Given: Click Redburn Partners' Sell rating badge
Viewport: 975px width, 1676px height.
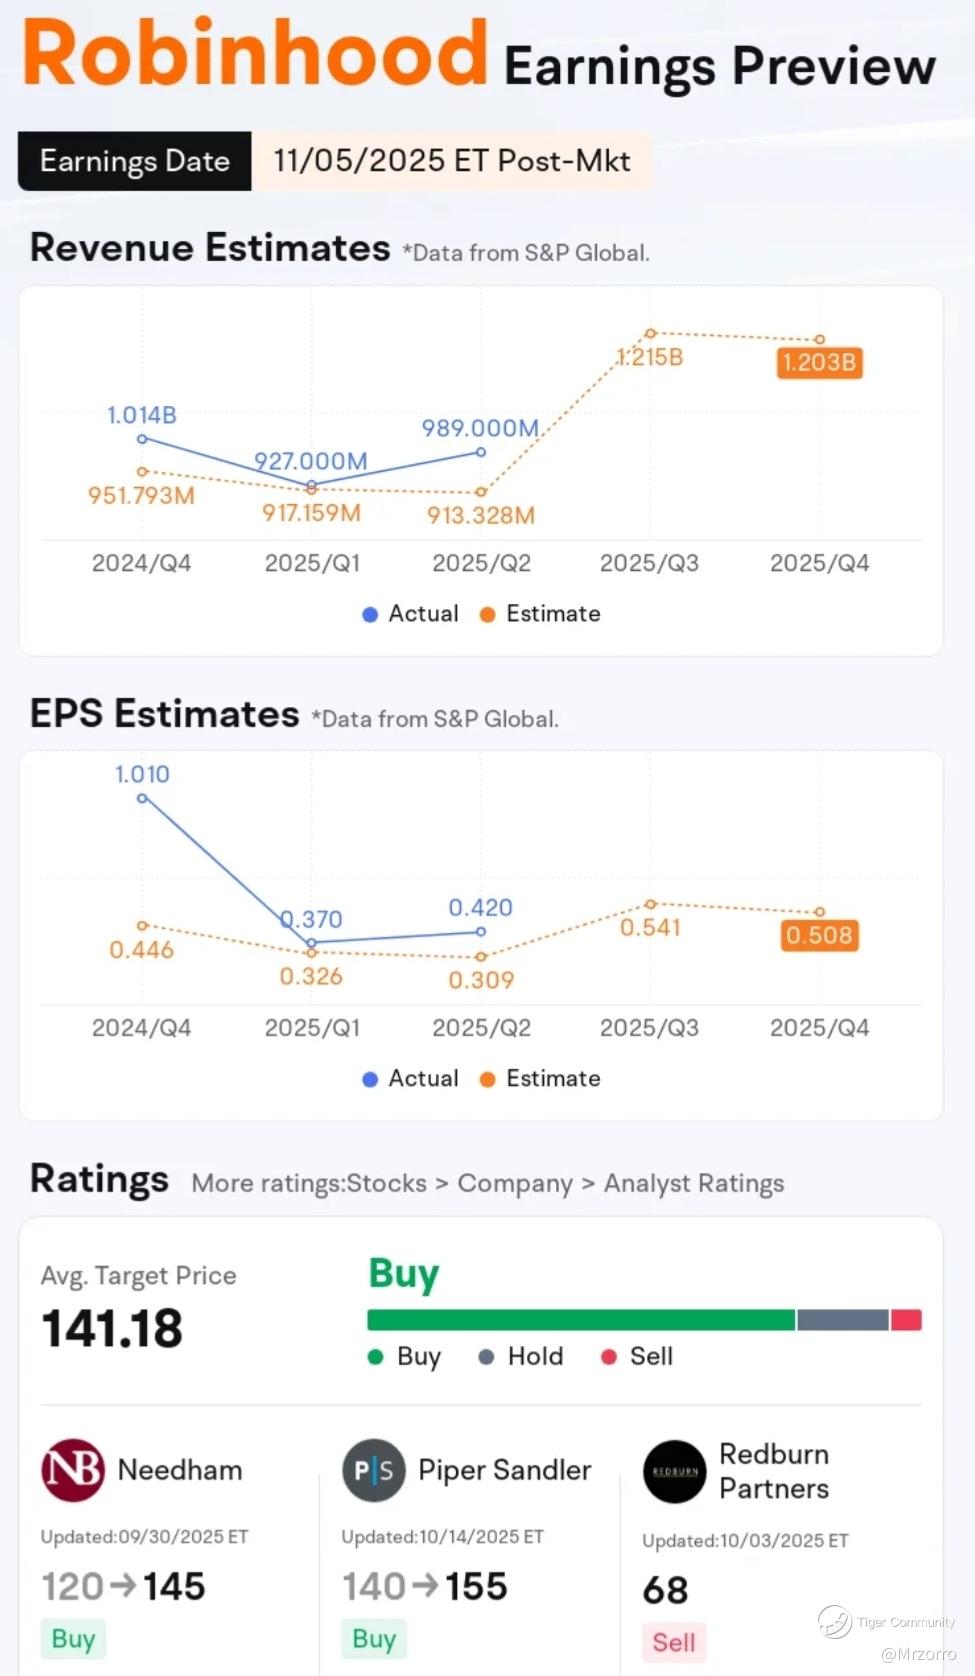Looking at the screenshot, I should click(674, 1642).
